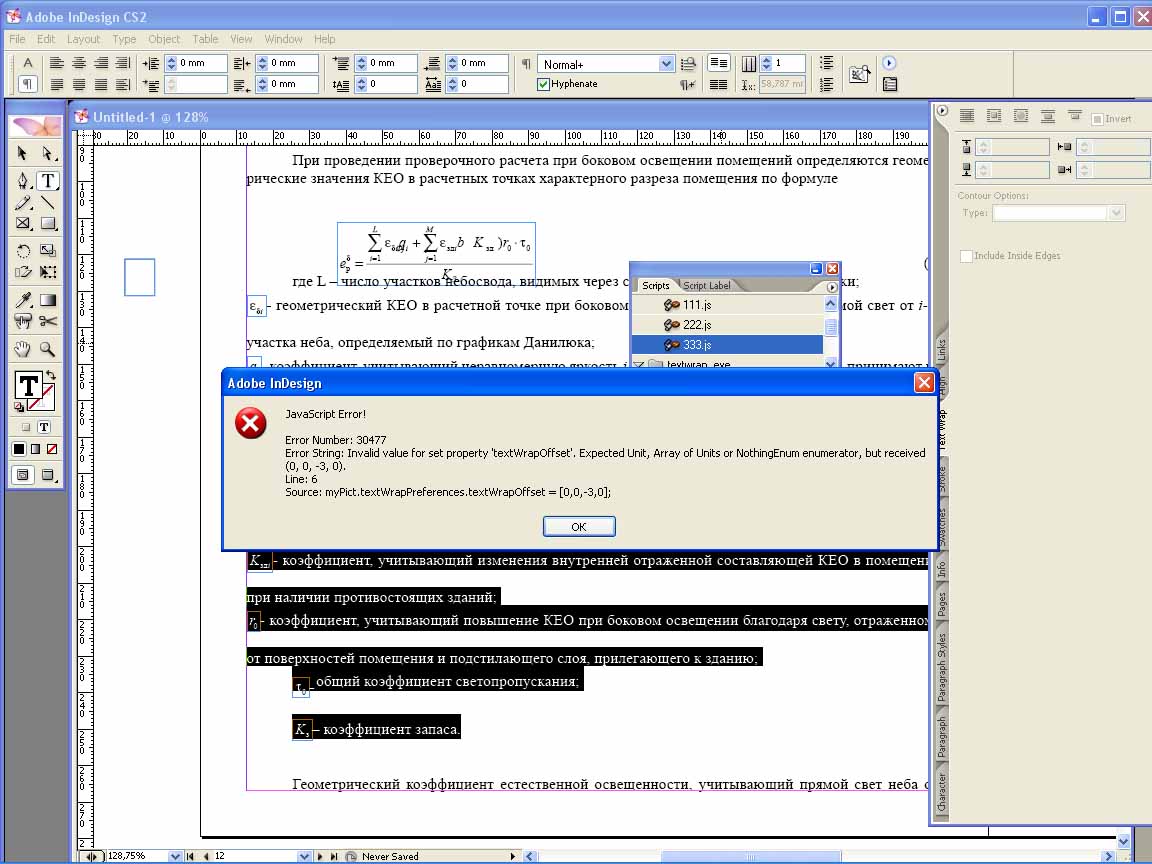
Task: Click the Space Before value field
Action: pos(392,63)
